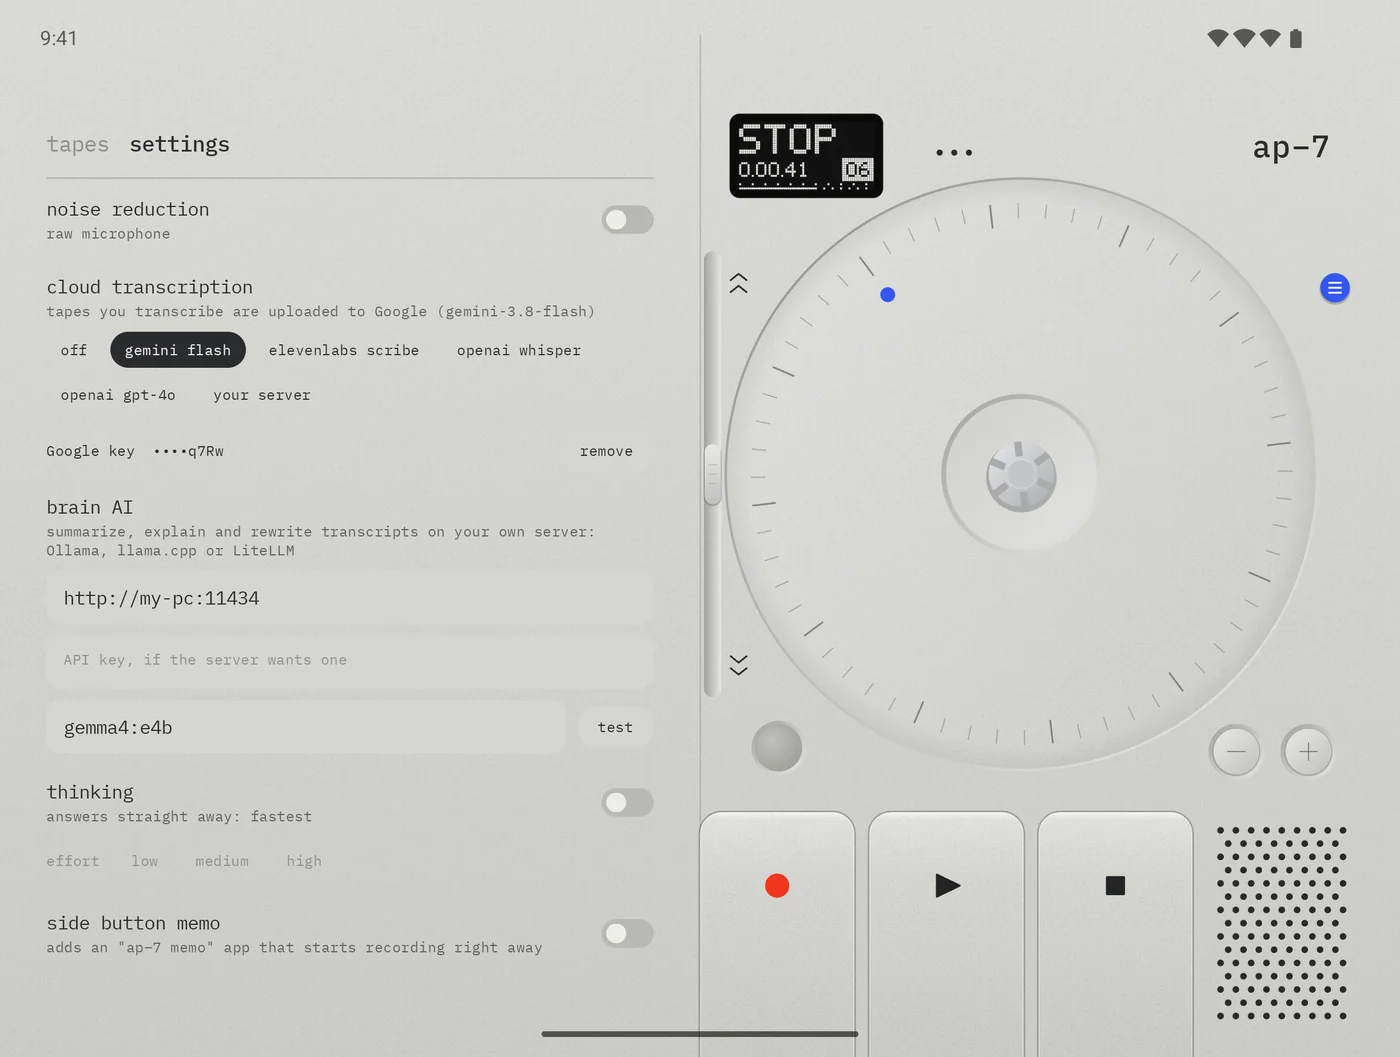Click the test button
1400x1057 pixels.
(616, 728)
